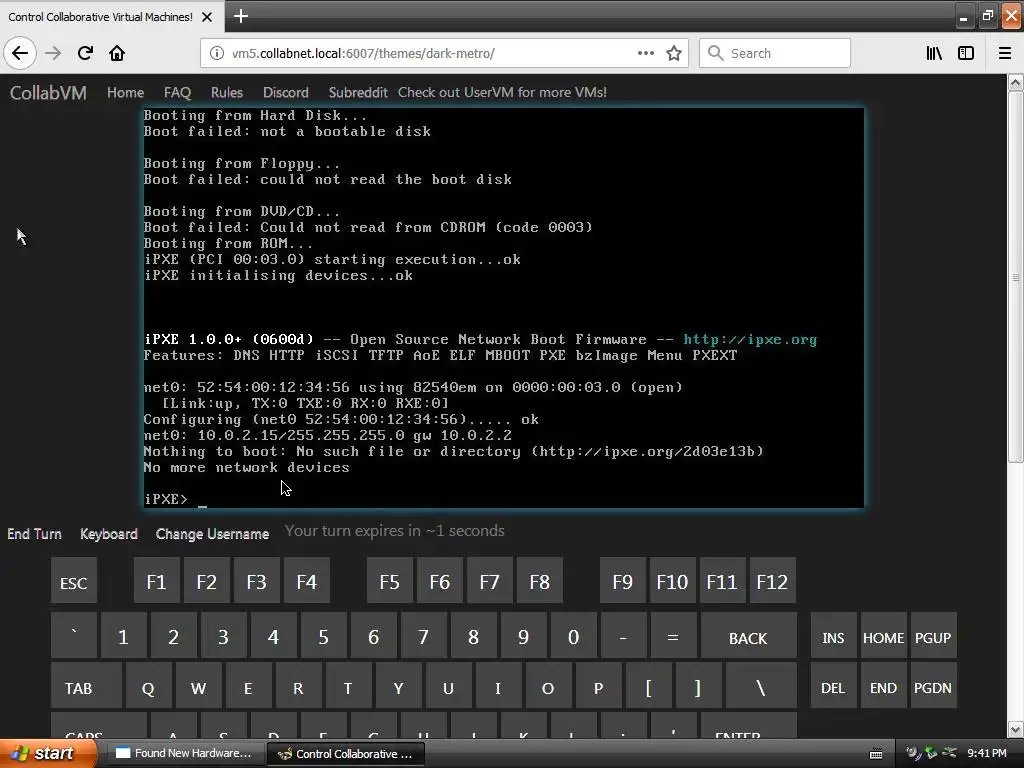The height and width of the screenshot is (768, 1024).
Task: Open the Rules nav item
Action: click(227, 93)
